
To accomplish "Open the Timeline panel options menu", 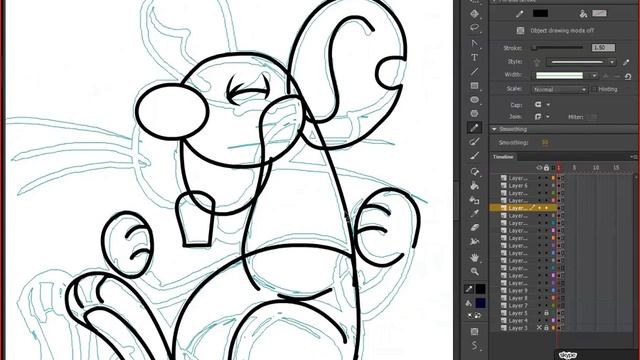I will tap(633, 157).
